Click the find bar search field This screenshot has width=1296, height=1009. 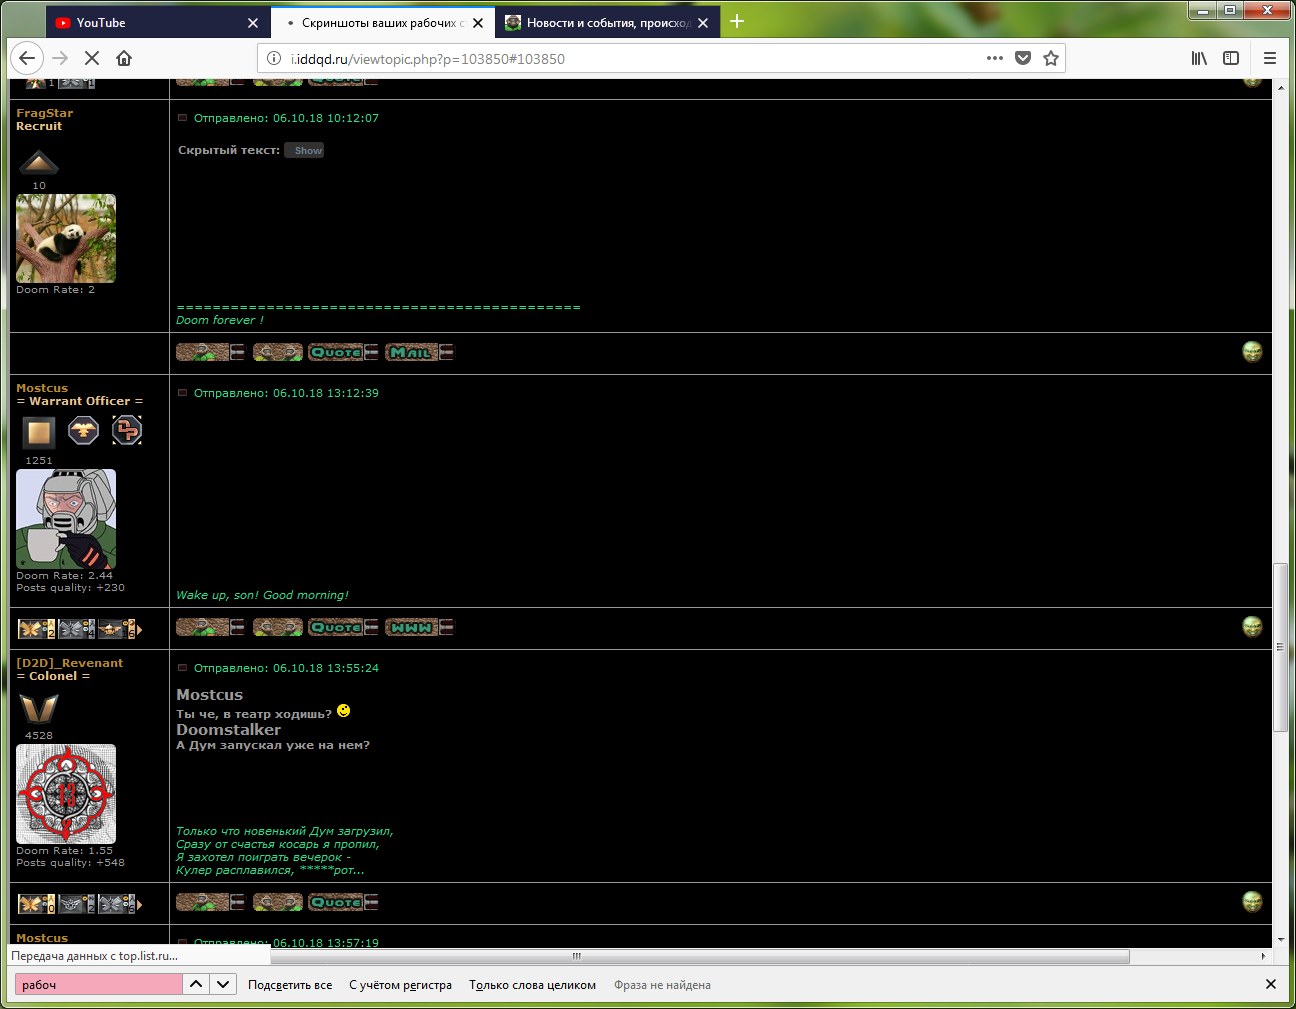[x=98, y=984]
